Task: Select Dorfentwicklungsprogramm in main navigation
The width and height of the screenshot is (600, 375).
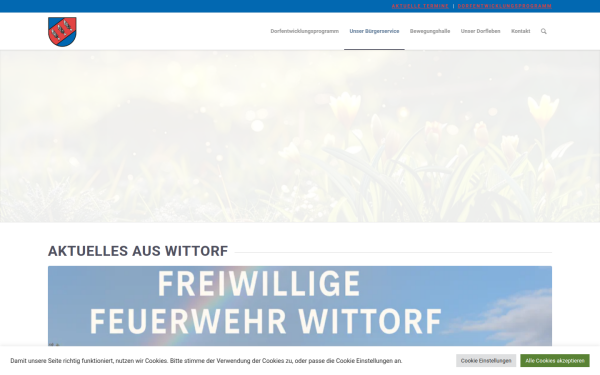Action: tap(305, 31)
